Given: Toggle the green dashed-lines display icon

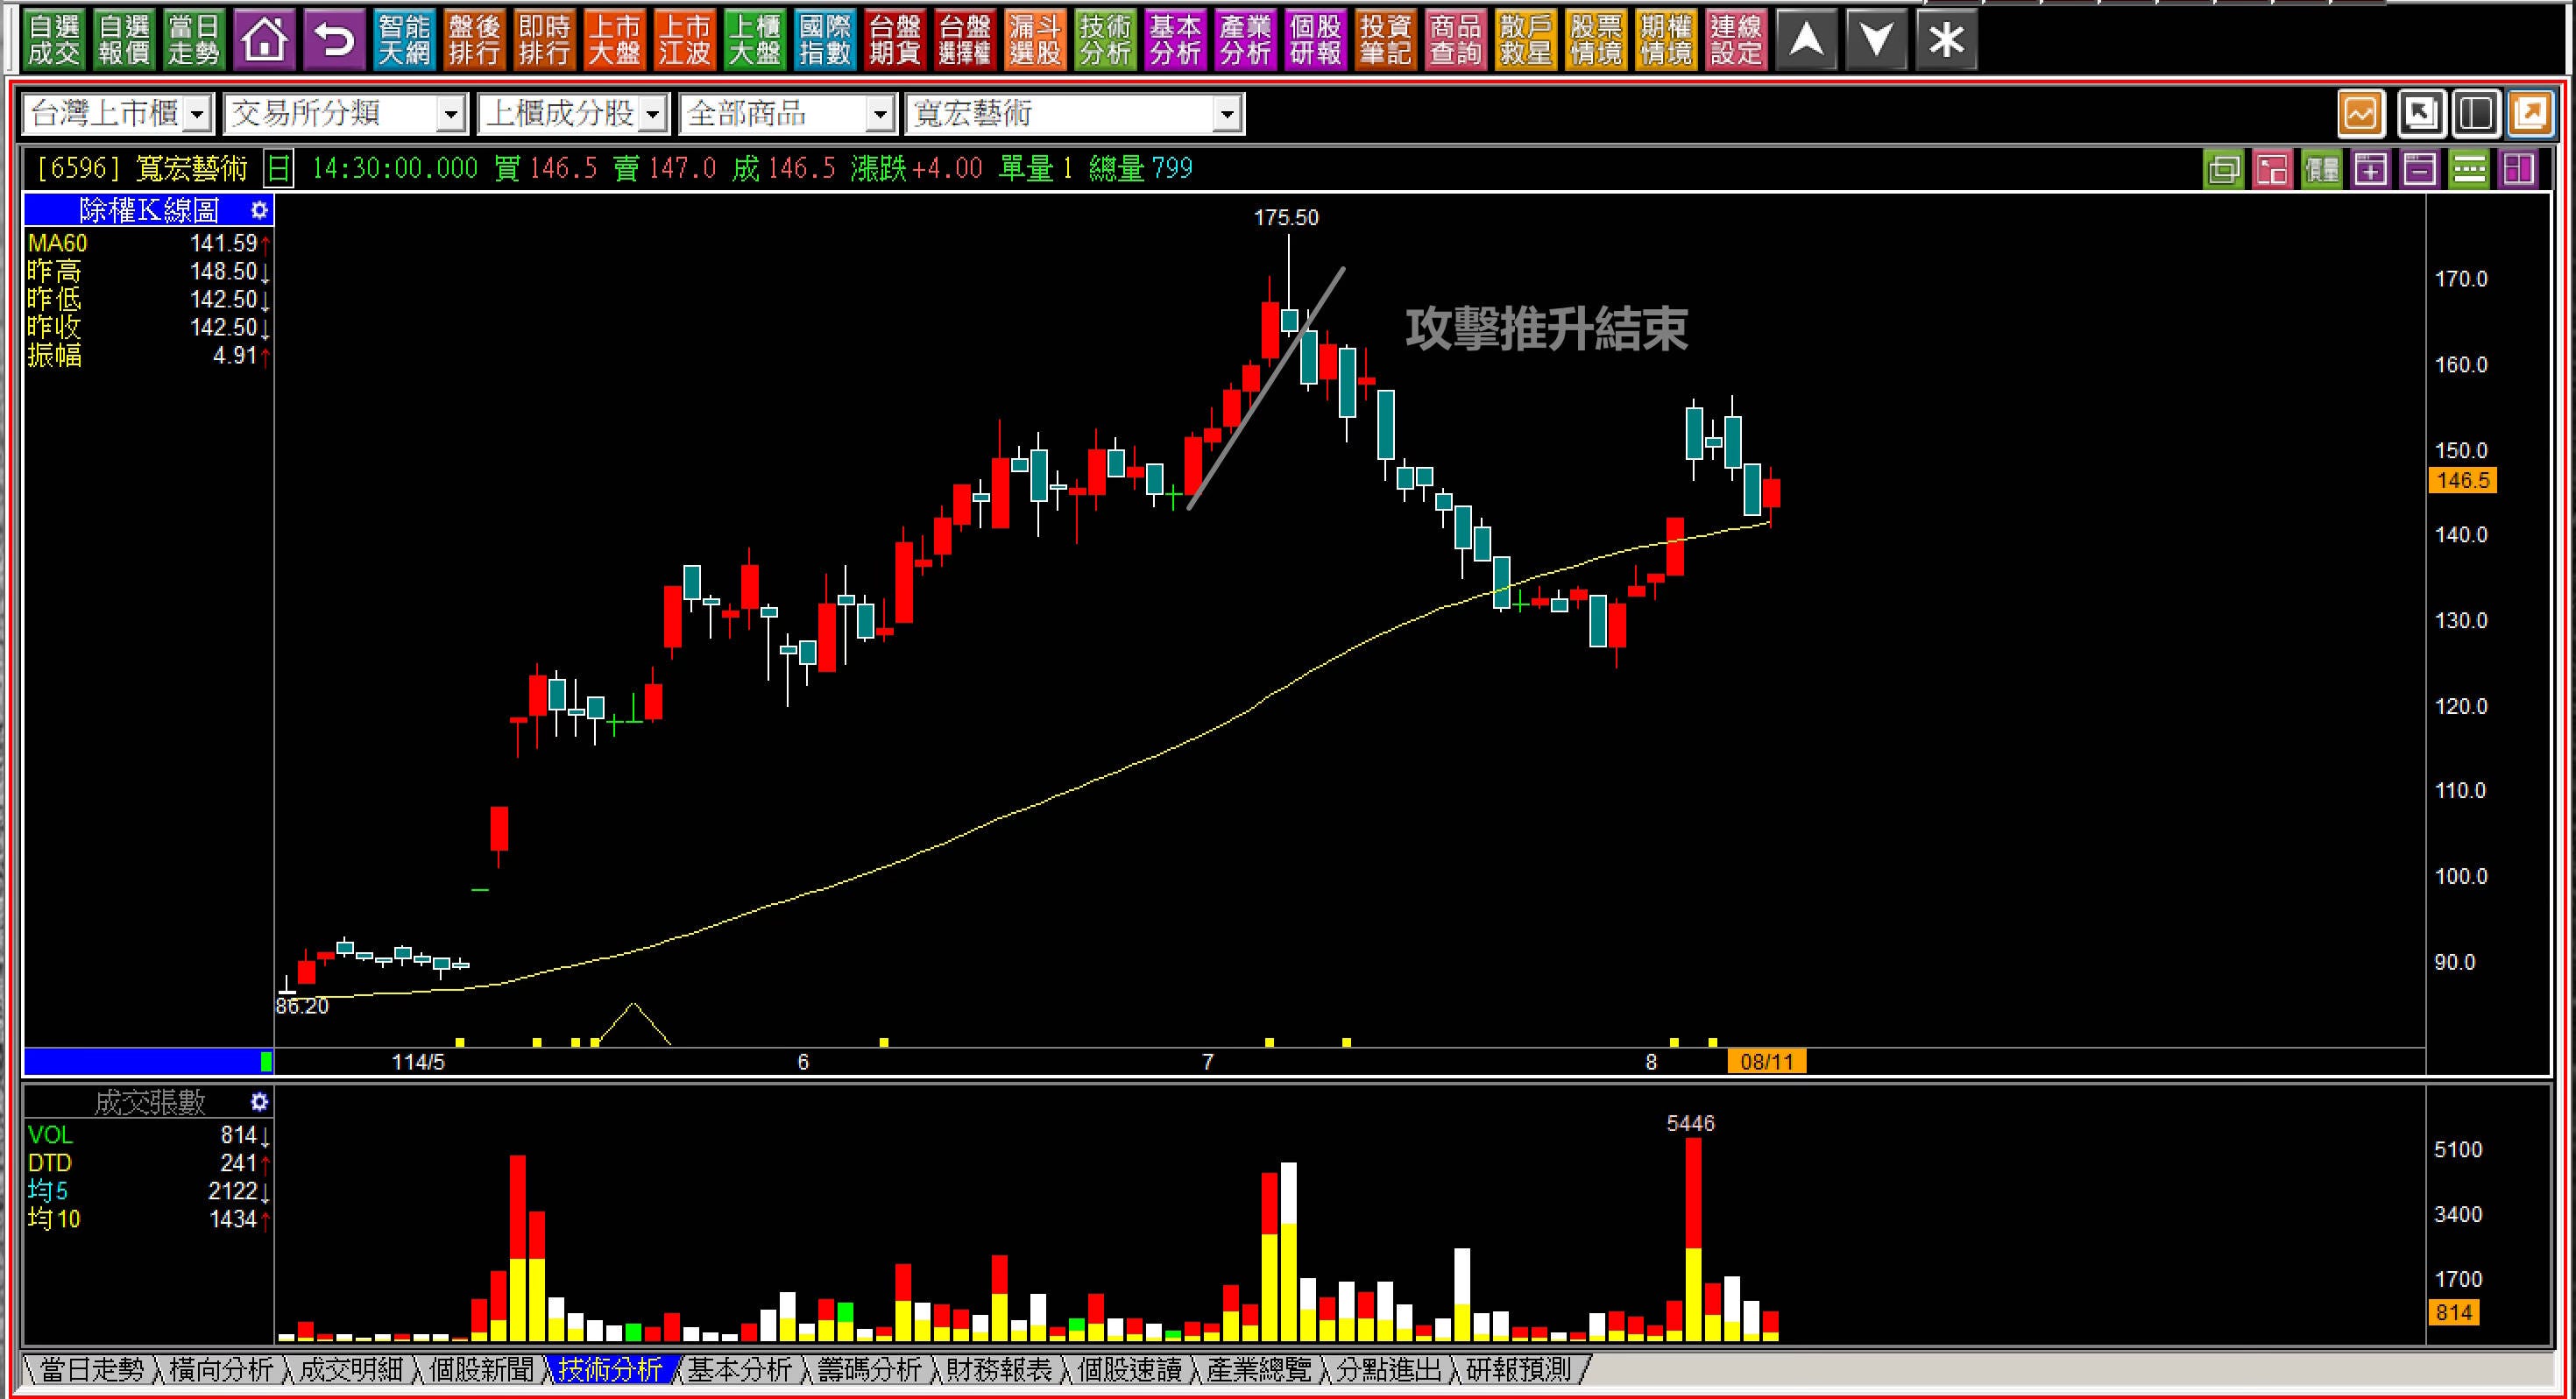Looking at the screenshot, I should pos(2468,169).
